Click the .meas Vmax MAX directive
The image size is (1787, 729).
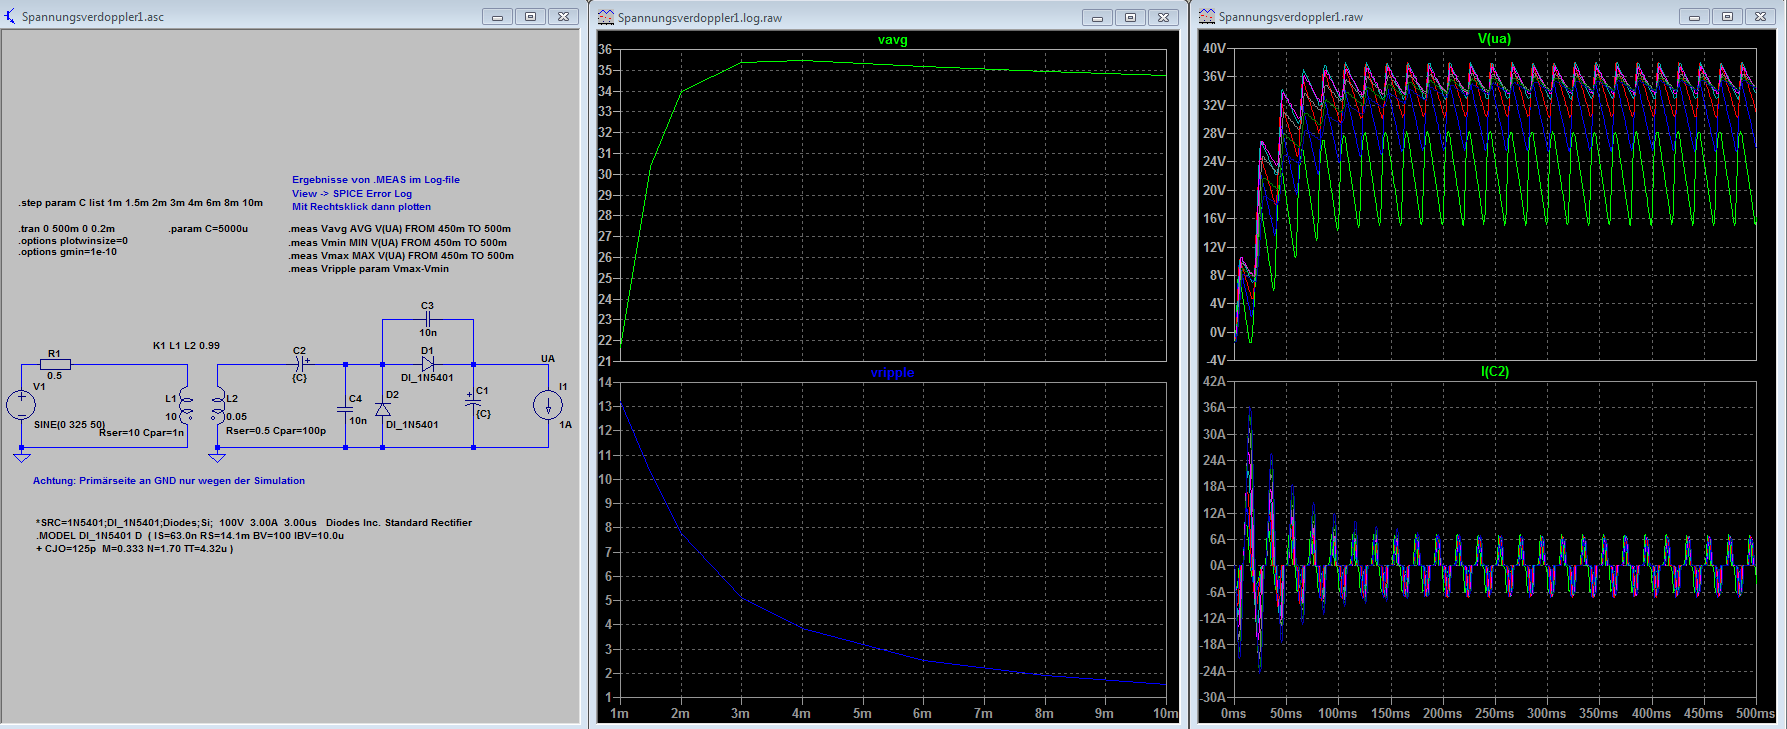coord(401,256)
